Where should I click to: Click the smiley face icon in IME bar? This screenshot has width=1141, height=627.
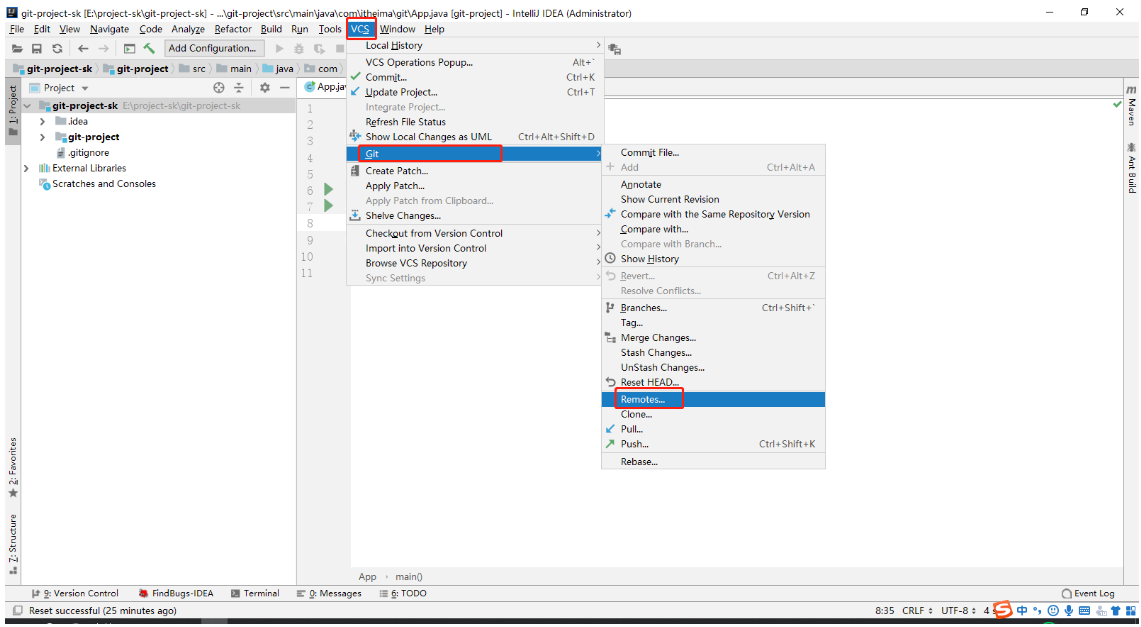[x=1053, y=610]
